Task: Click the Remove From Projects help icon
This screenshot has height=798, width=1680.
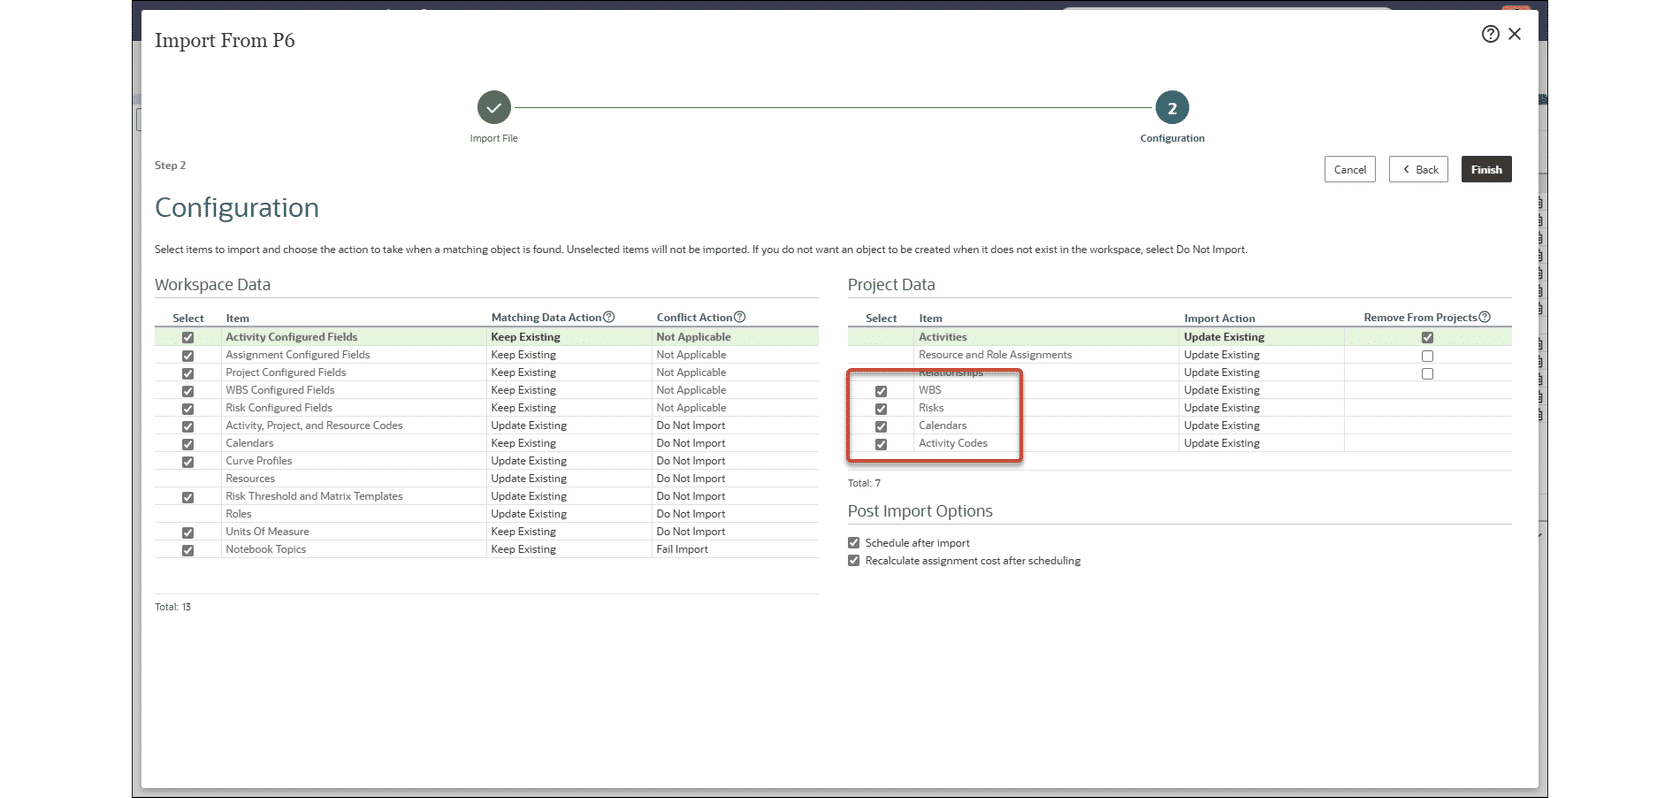Action: click(1484, 317)
